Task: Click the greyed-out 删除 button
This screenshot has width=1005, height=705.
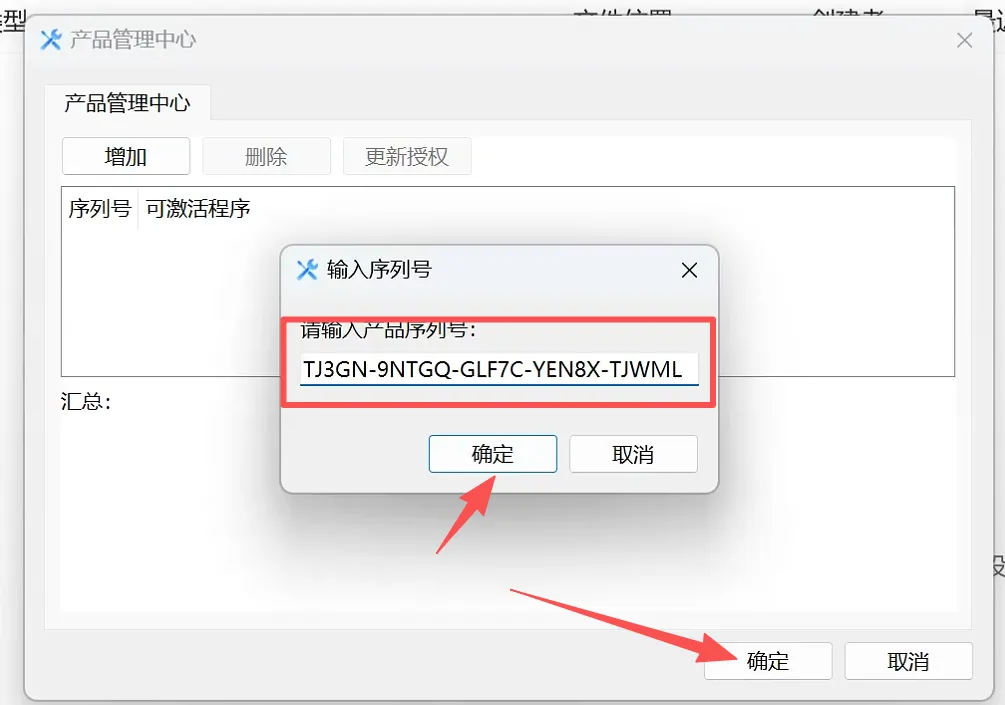Action: point(267,156)
